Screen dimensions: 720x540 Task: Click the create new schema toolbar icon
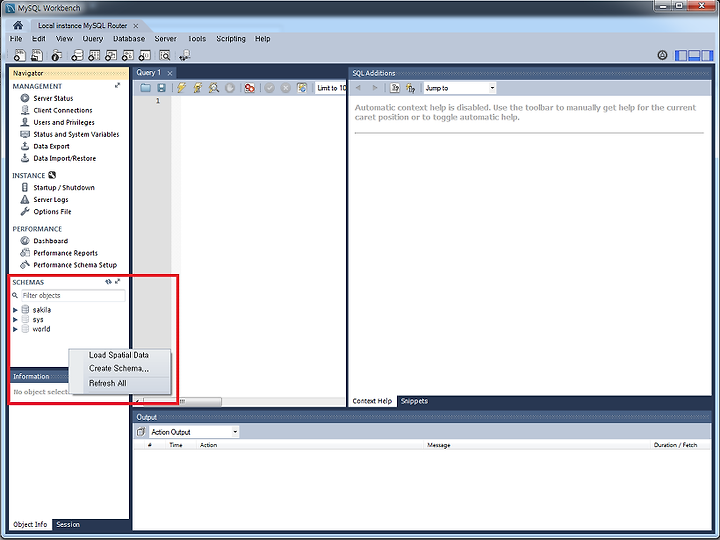pyautogui.click(x=77, y=56)
